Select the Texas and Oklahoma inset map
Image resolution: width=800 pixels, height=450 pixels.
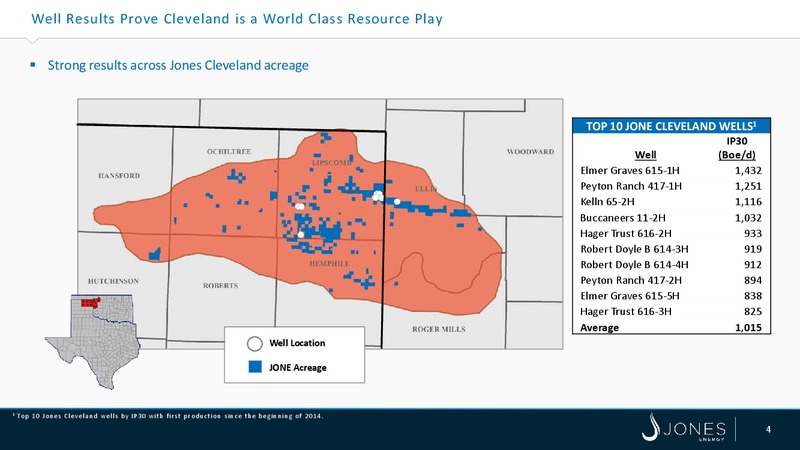pos(93,342)
